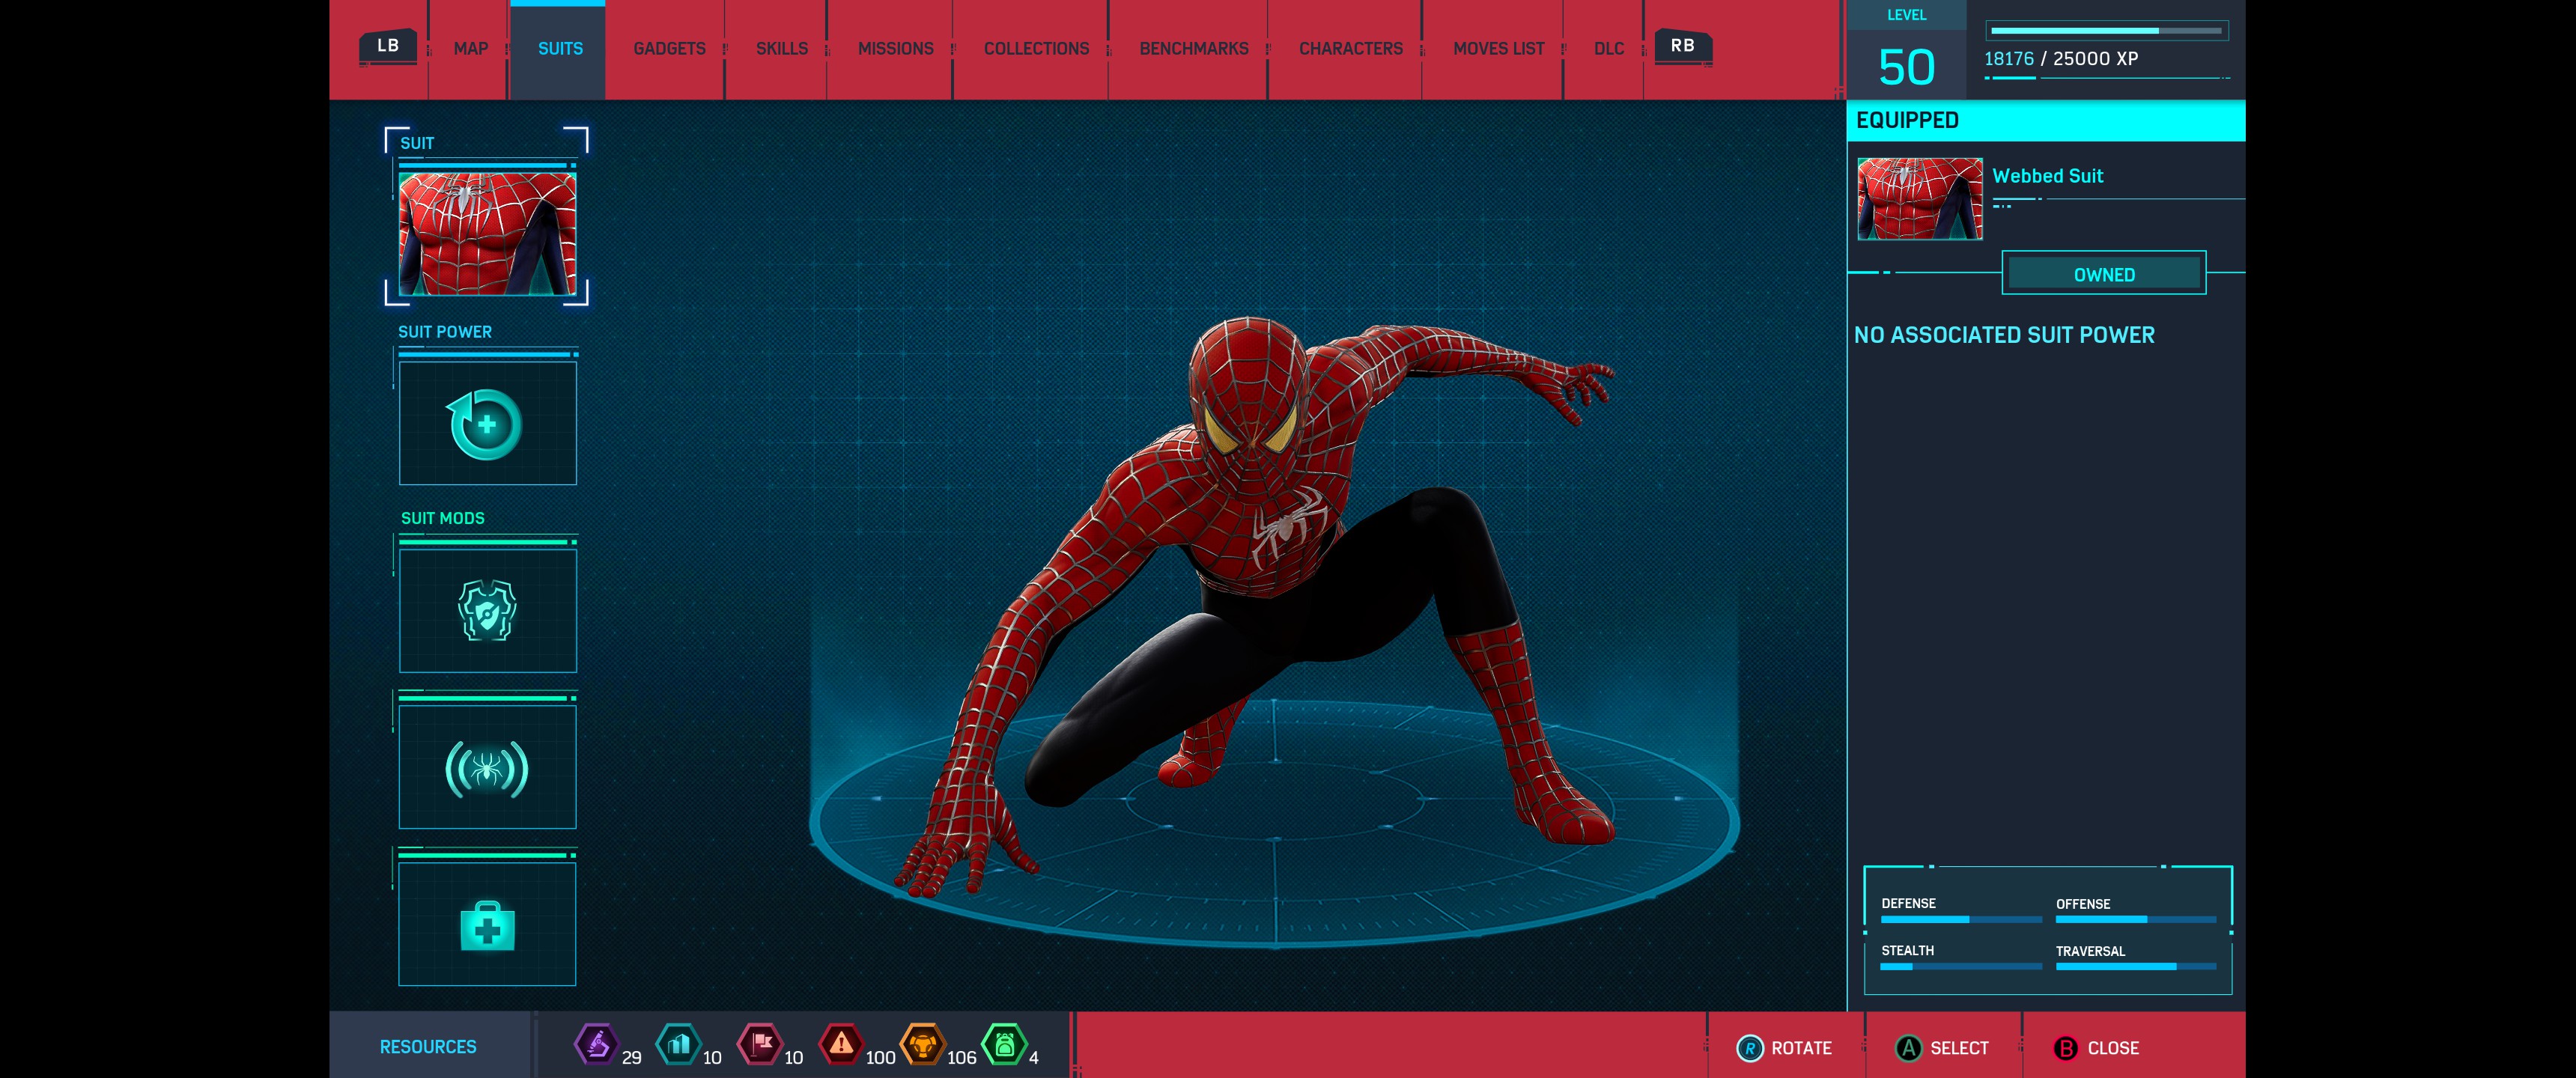Click the red crime token warning icon
Viewport: 2576px width, 1078px height.
[x=841, y=1045]
